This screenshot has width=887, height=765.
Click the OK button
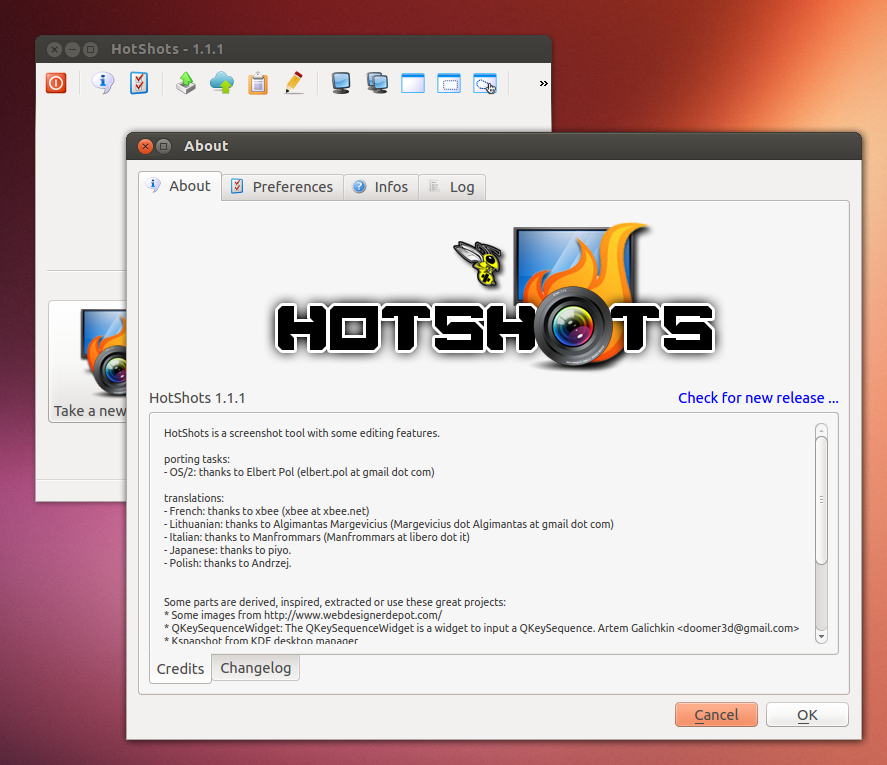(x=807, y=715)
